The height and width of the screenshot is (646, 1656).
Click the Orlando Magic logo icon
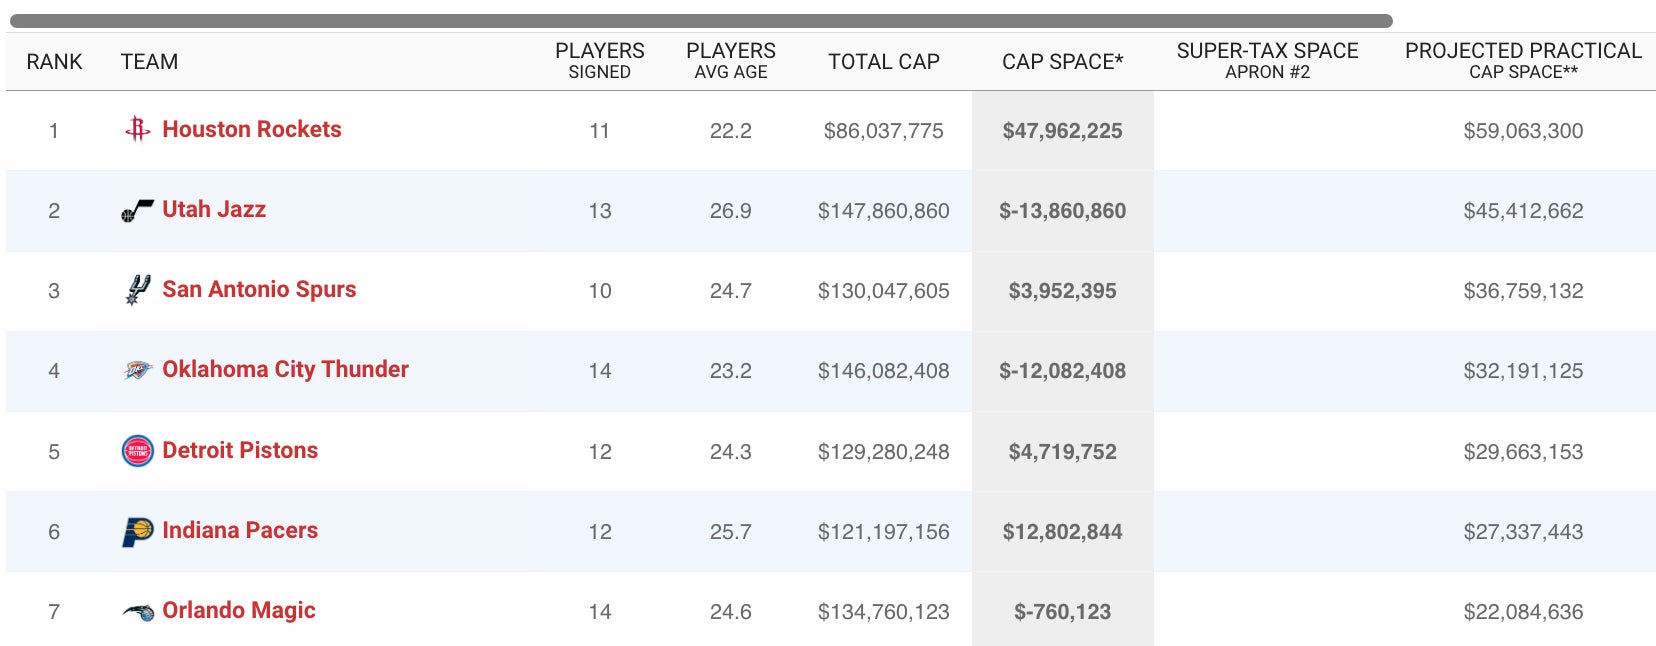[x=137, y=612]
